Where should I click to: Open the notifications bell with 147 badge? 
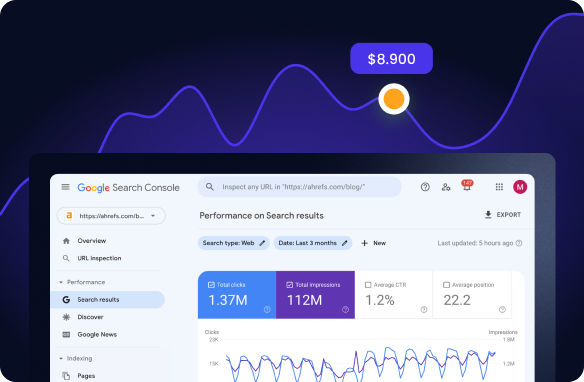coord(467,186)
